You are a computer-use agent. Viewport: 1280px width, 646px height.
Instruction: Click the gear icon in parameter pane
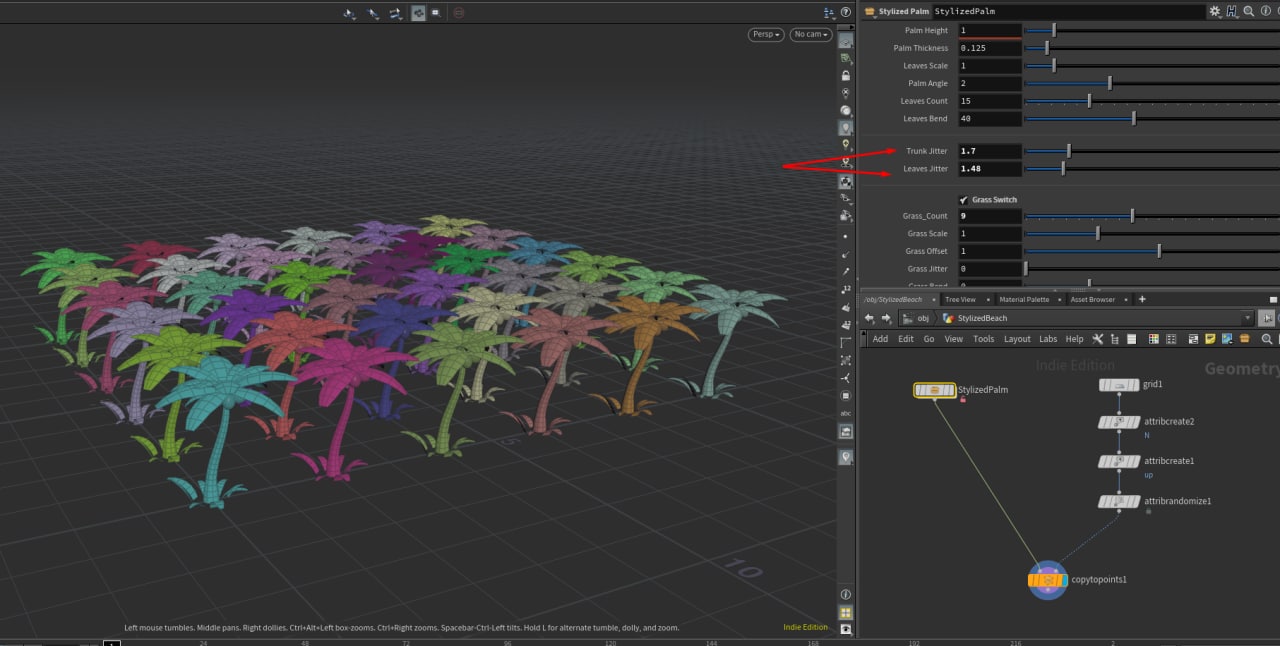(1215, 11)
